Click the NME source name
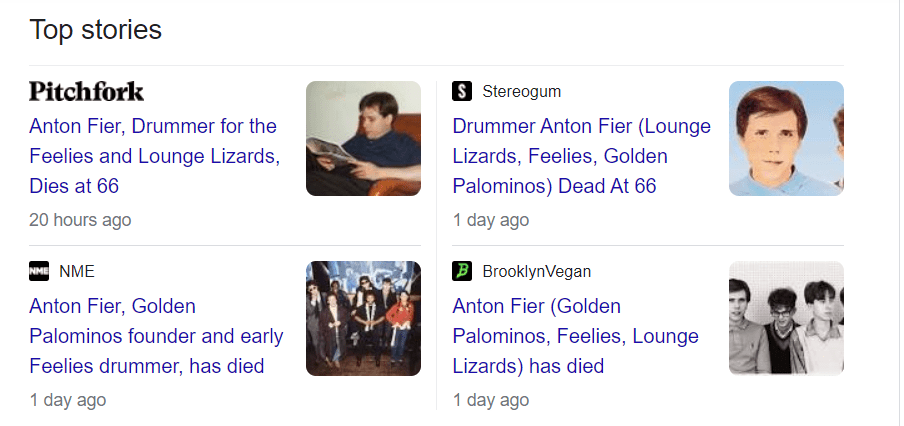Screen dimensions: 904x426 (77, 271)
